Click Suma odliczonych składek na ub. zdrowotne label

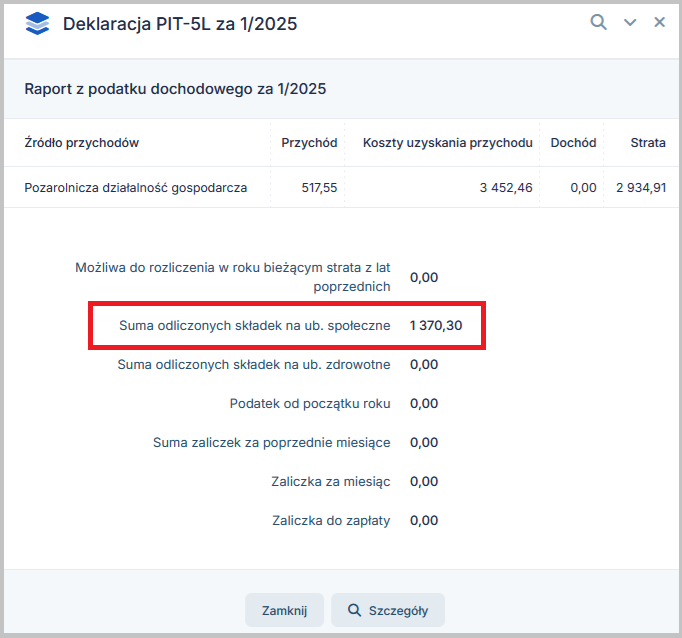254,364
